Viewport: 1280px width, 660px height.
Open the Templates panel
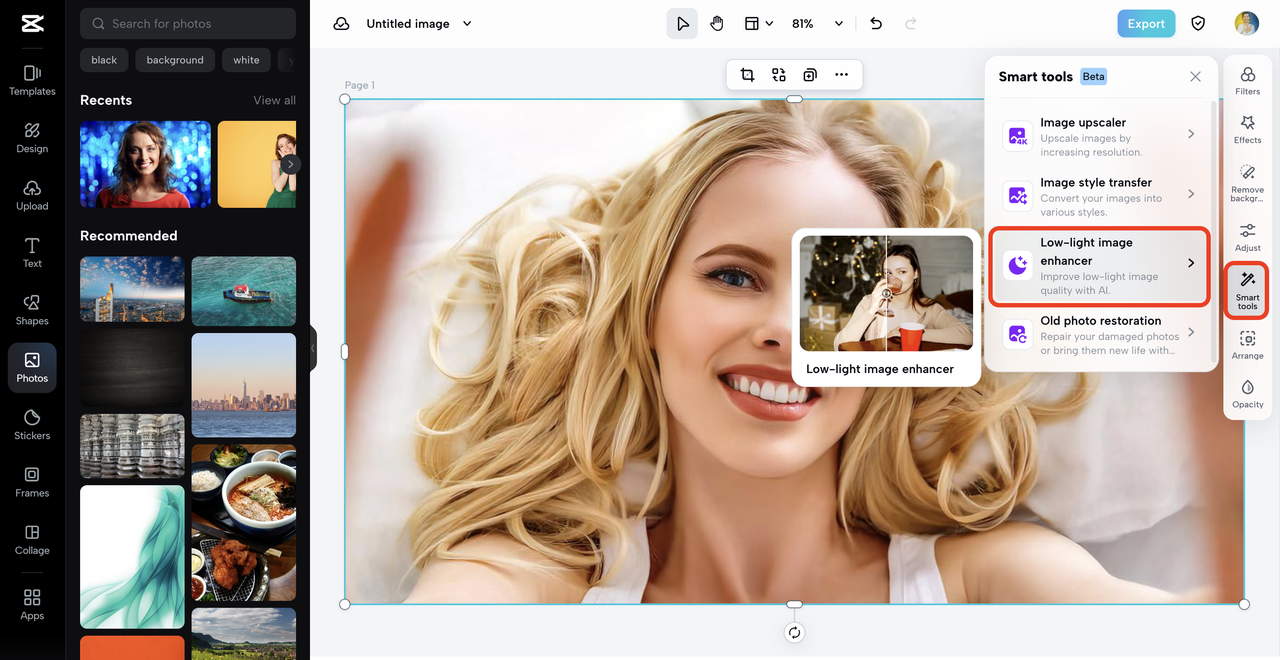point(32,80)
